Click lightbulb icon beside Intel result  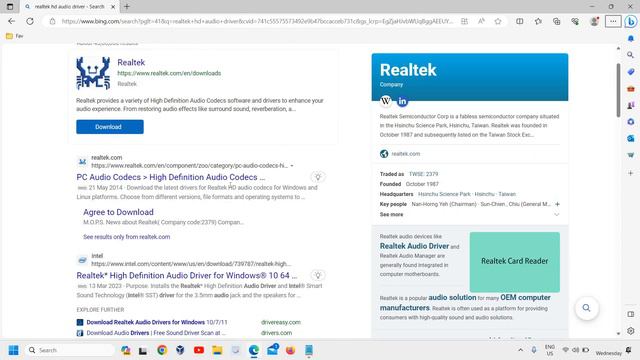(318, 275)
